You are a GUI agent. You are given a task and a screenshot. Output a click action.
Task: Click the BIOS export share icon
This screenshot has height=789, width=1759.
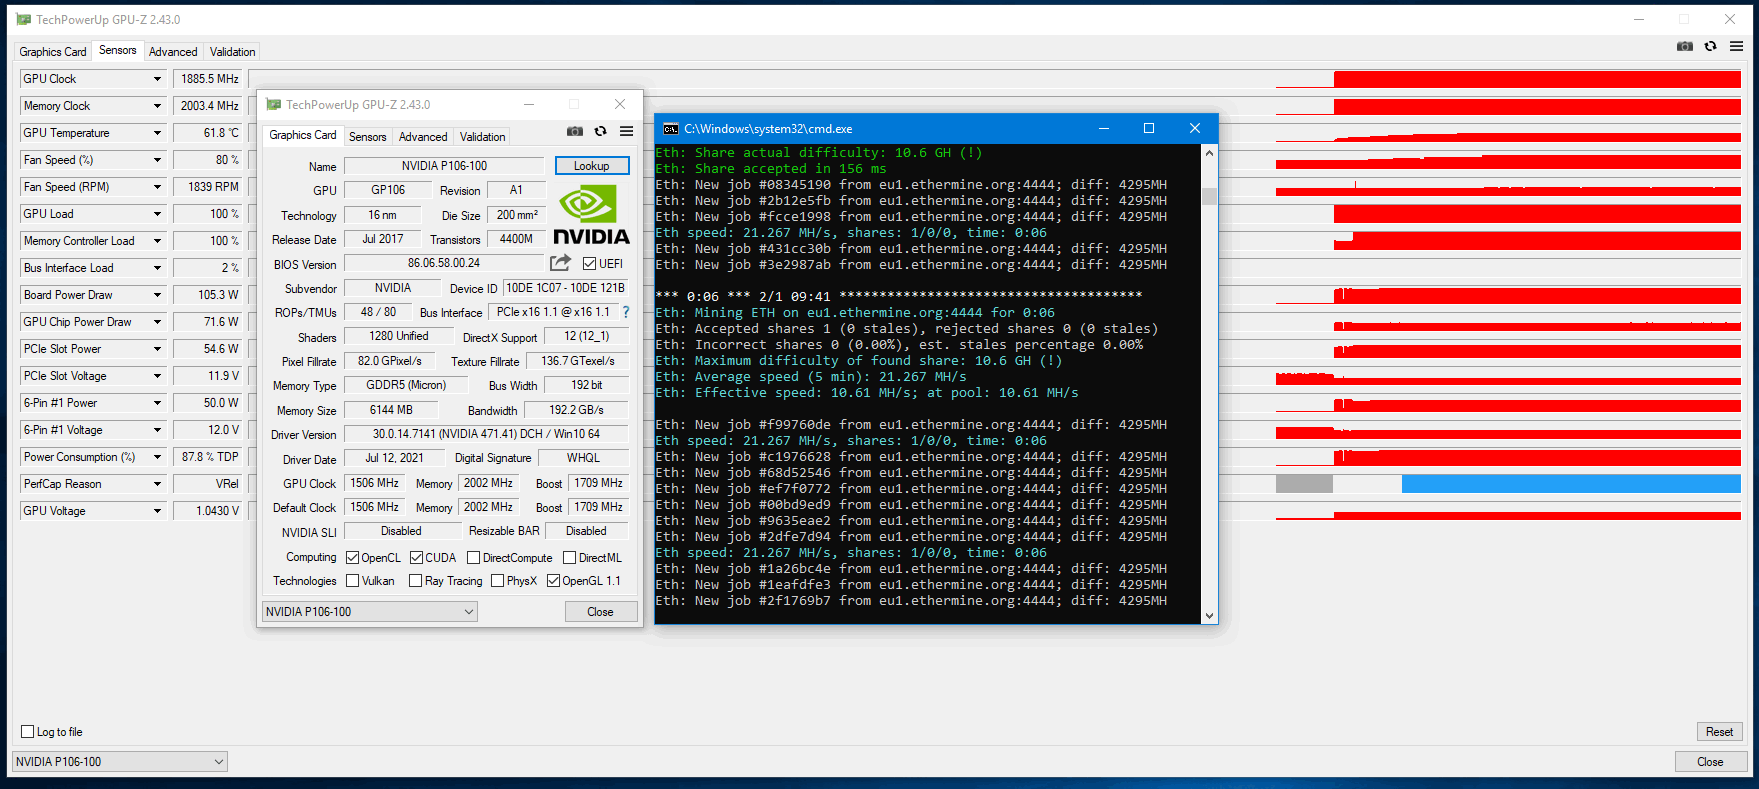(561, 262)
